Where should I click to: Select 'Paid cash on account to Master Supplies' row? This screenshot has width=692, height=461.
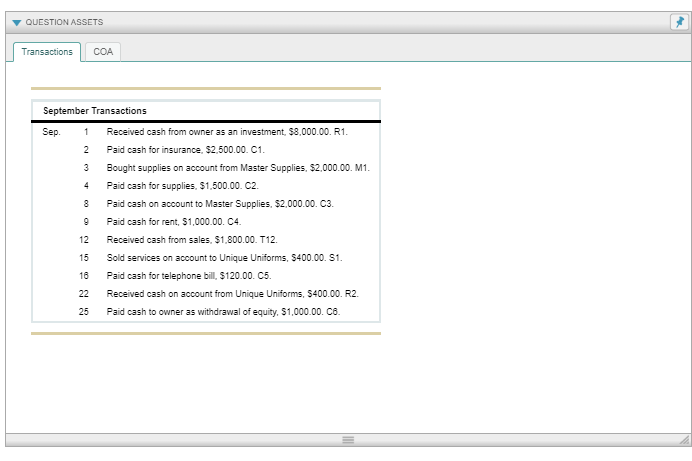206,204
